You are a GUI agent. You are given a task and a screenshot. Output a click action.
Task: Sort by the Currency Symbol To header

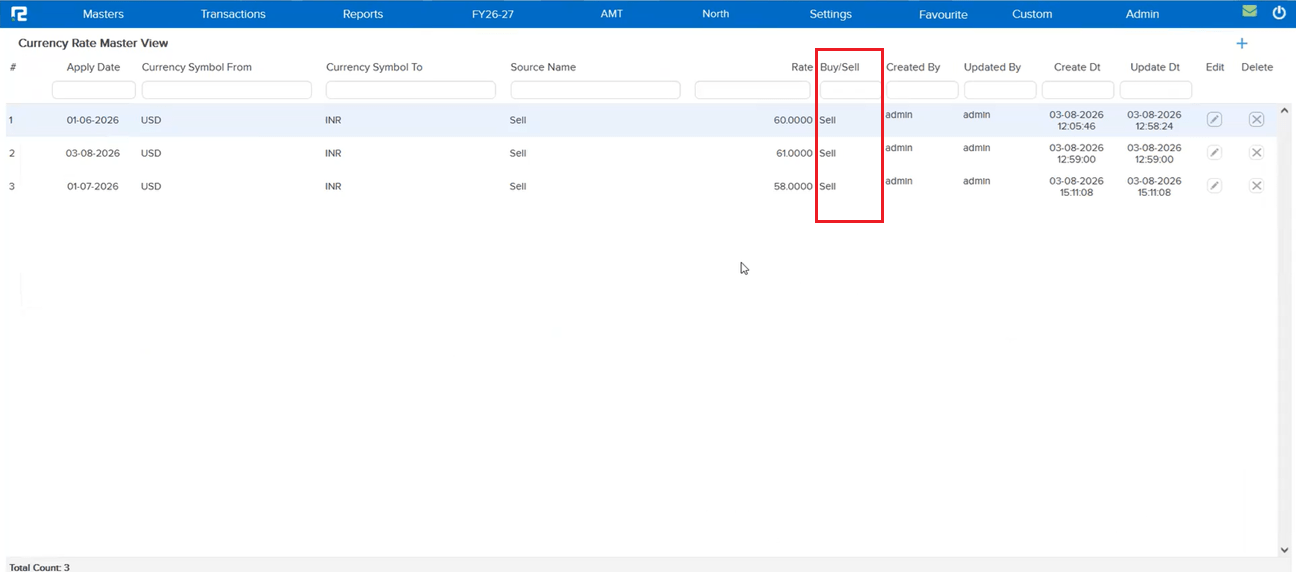click(x=374, y=67)
